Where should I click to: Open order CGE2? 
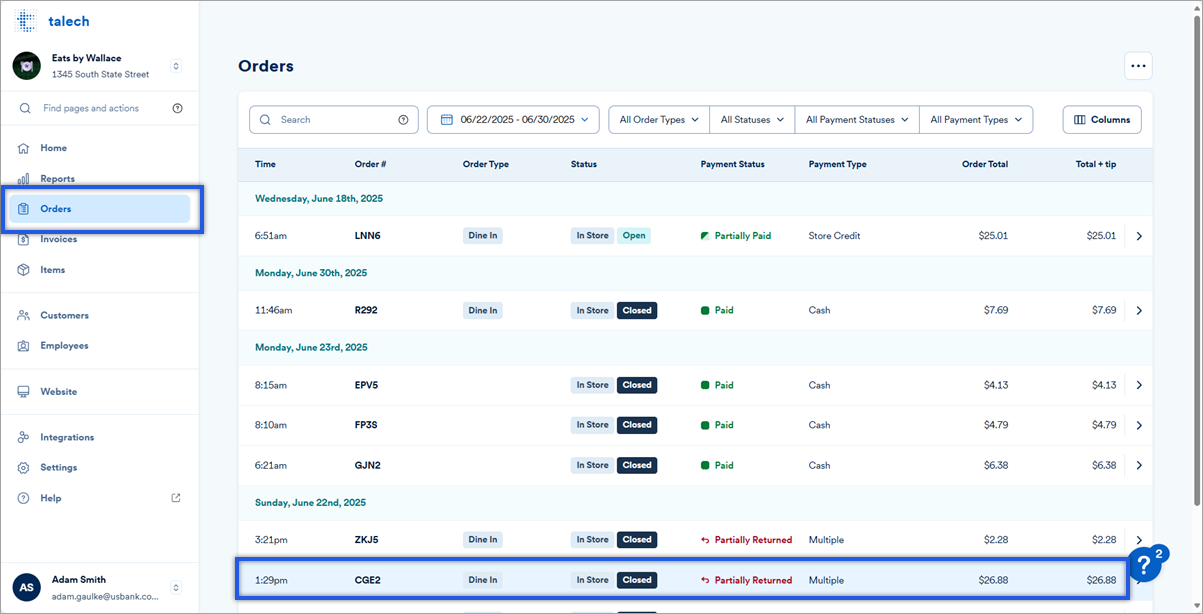(367, 580)
